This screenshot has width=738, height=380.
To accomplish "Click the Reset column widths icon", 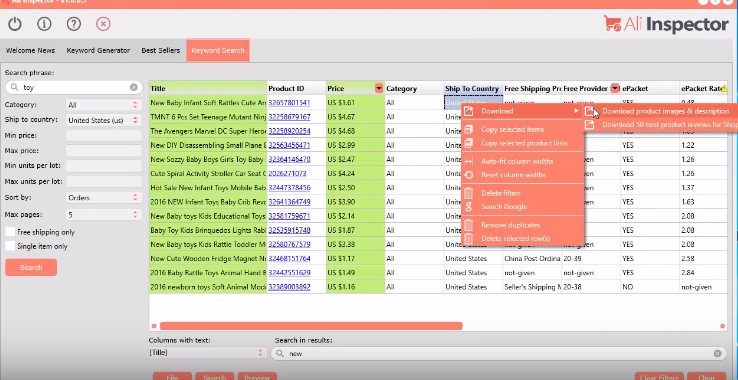I will 468,175.
